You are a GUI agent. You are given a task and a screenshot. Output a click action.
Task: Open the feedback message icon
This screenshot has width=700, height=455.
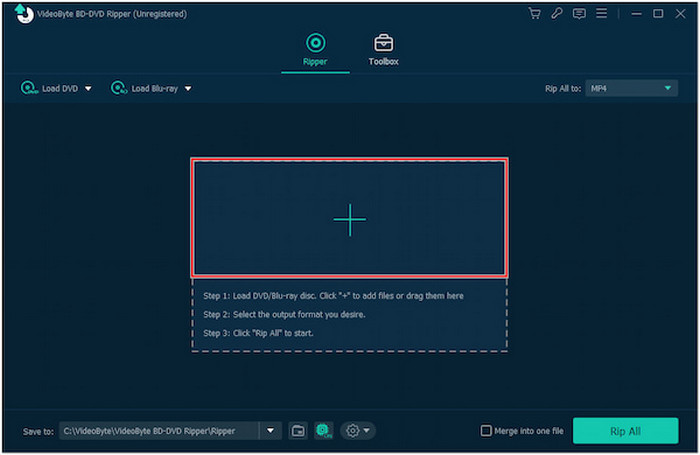pyautogui.click(x=579, y=14)
